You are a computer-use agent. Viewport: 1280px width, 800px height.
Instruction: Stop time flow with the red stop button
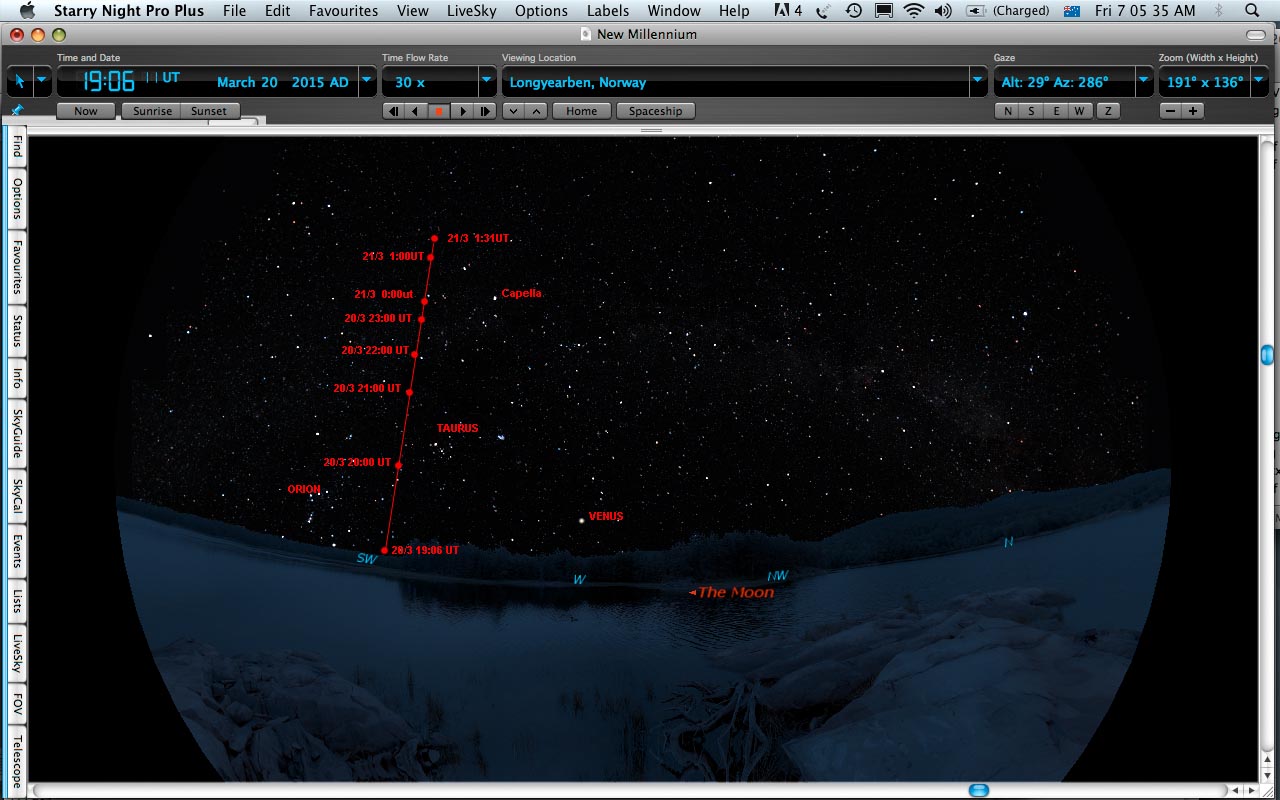pyautogui.click(x=438, y=111)
